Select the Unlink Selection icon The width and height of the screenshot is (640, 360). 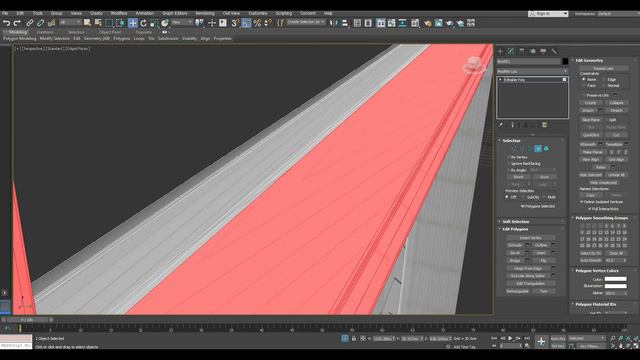coord(40,23)
